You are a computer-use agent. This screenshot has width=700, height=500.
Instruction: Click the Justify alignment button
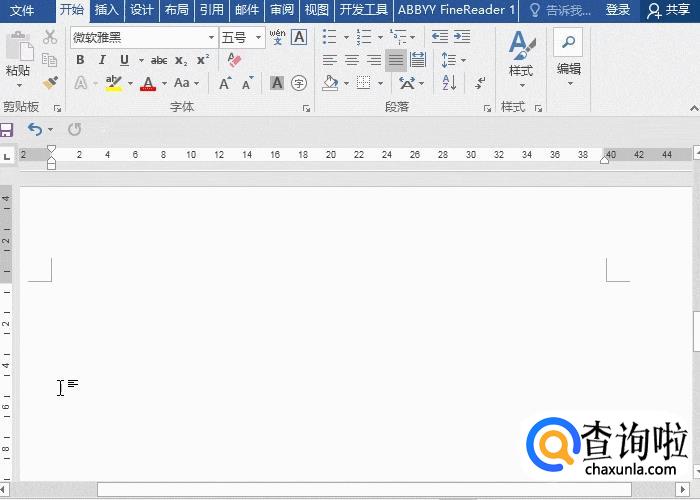[x=396, y=60]
